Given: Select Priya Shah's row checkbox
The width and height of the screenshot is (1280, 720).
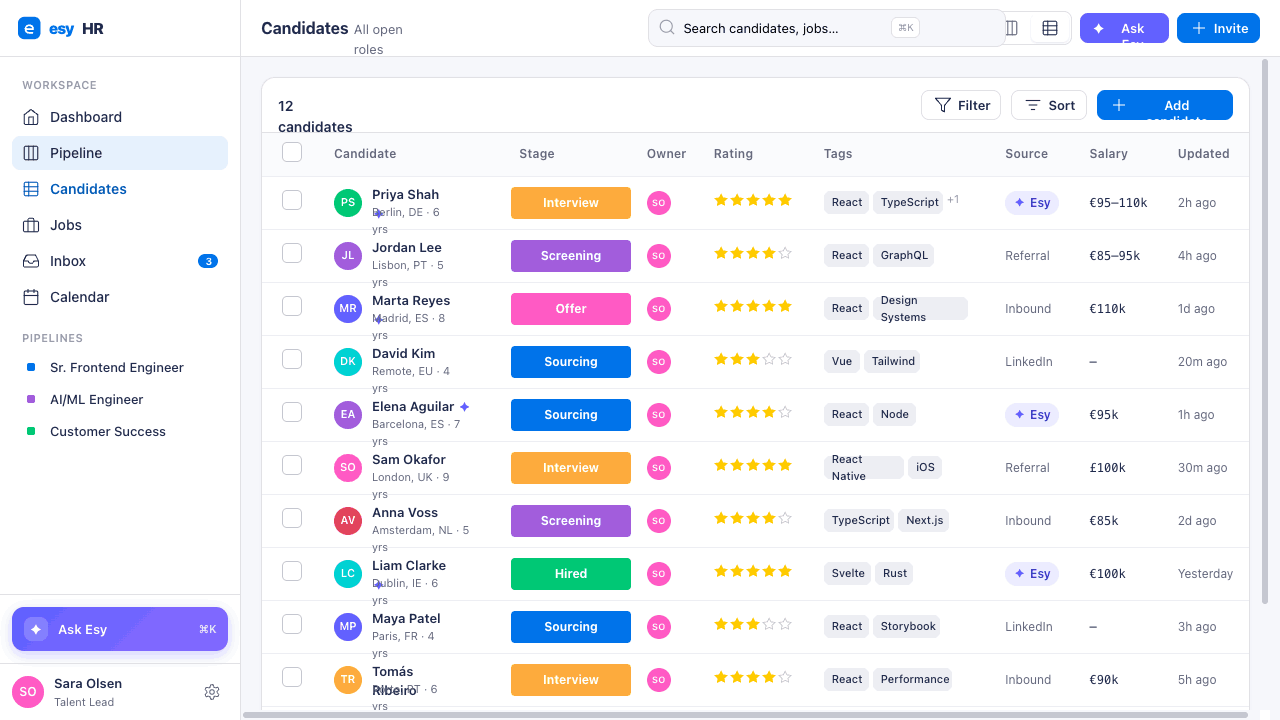Looking at the screenshot, I should pyautogui.click(x=292, y=200).
